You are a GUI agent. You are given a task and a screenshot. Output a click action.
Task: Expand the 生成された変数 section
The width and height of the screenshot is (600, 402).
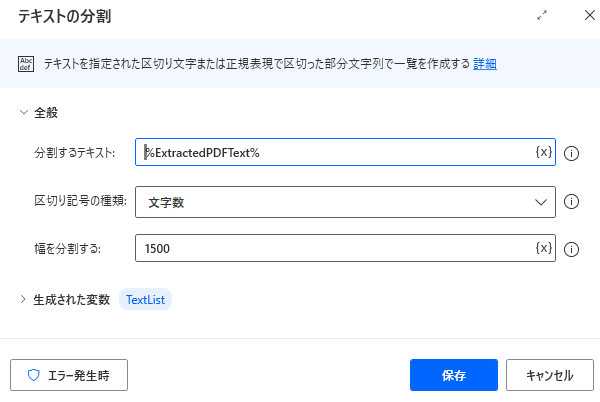point(23,299)
